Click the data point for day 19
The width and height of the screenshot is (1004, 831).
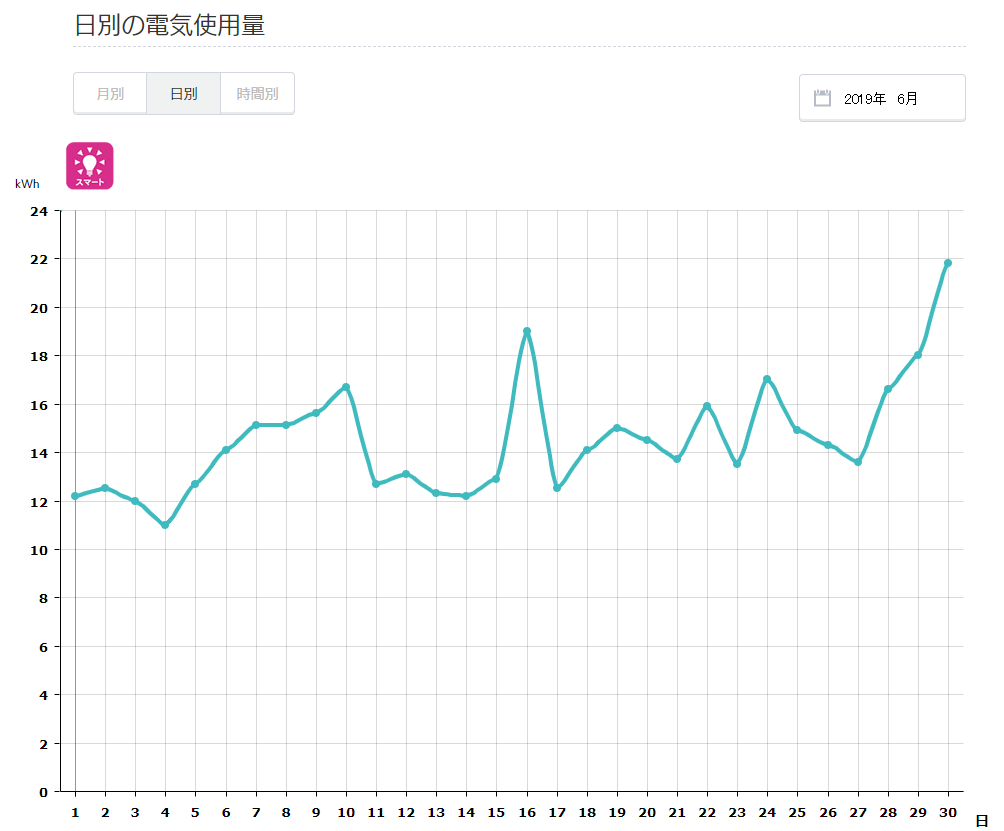617,428
